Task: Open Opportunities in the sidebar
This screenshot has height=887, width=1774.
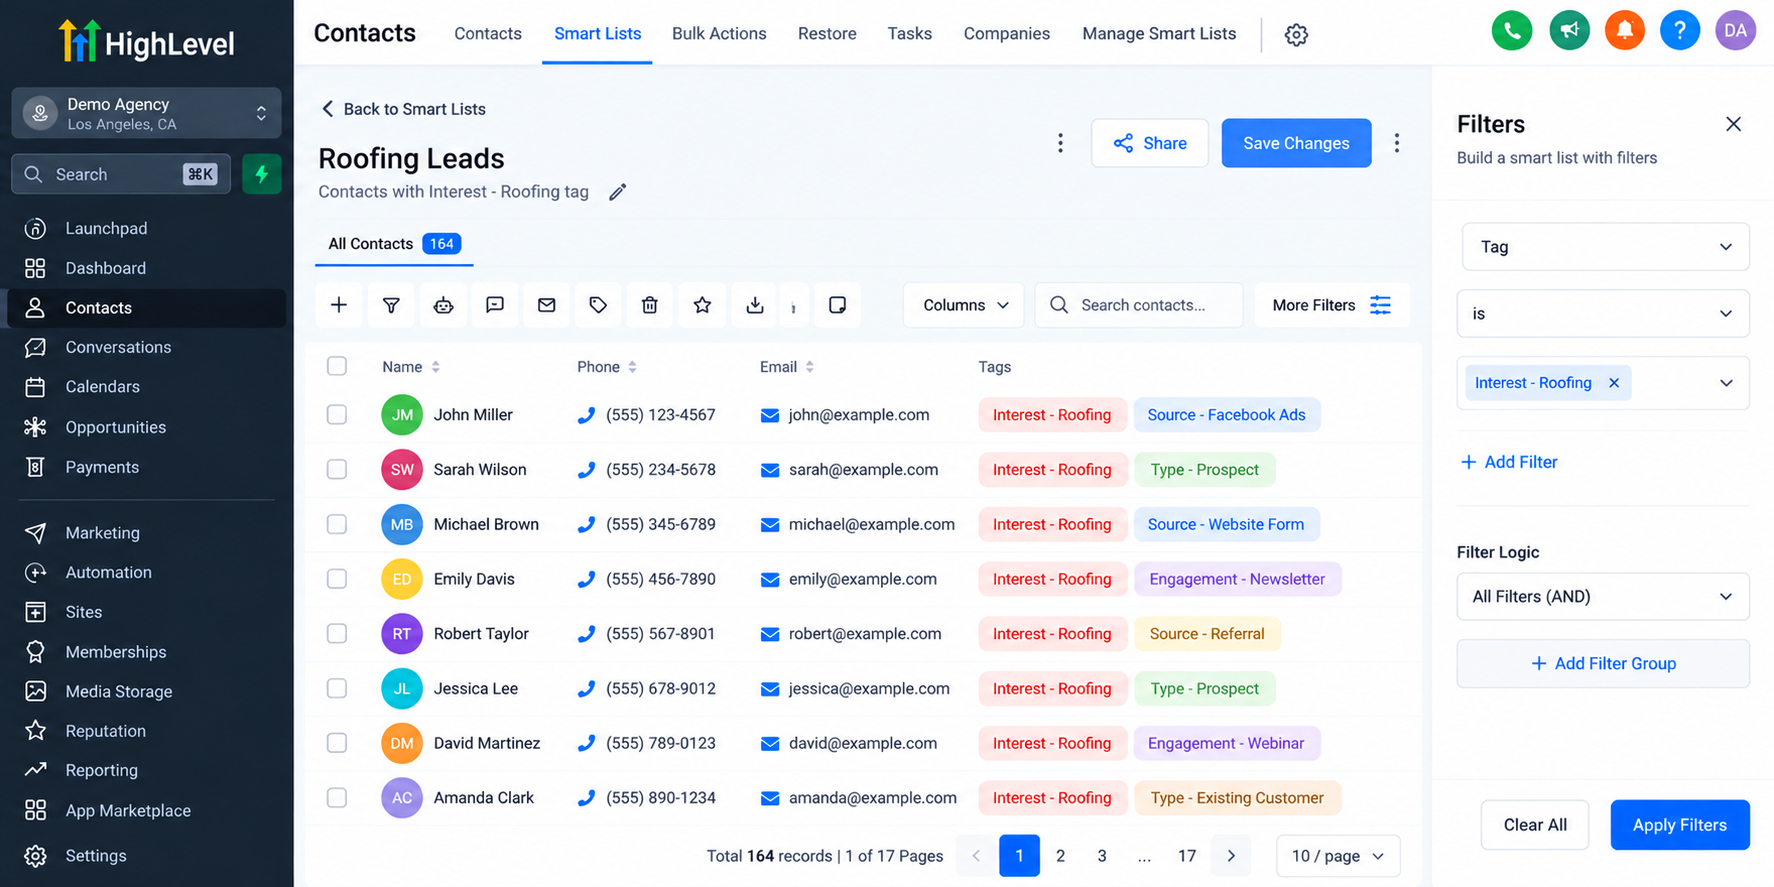Action: 146,427
